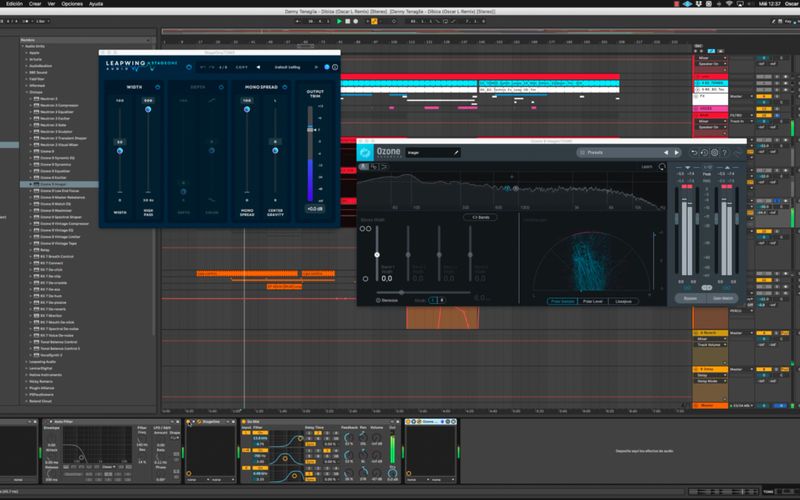Click the Stop button in transport
This screenshot has height=500, width=800.
(347, 21)
